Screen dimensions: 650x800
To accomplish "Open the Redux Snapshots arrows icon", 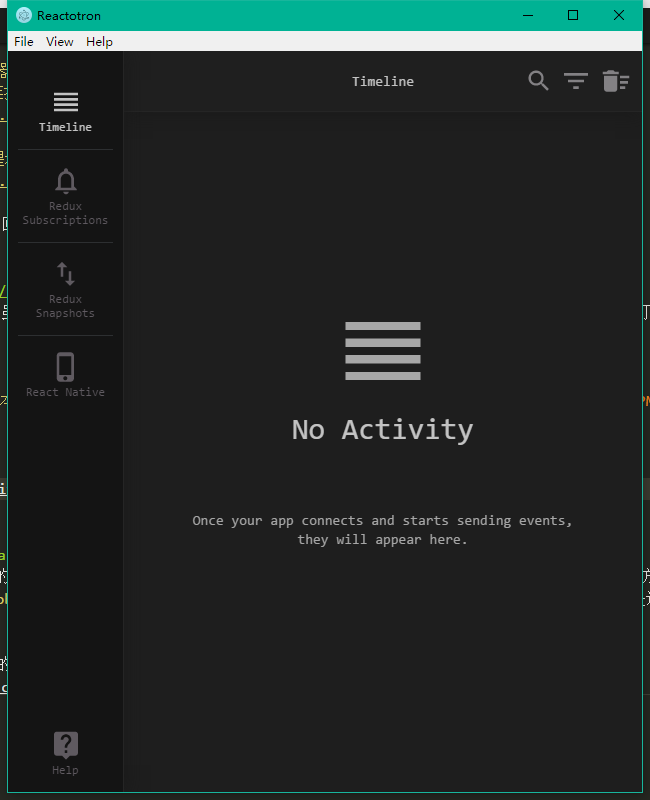I will pos(66,274).
